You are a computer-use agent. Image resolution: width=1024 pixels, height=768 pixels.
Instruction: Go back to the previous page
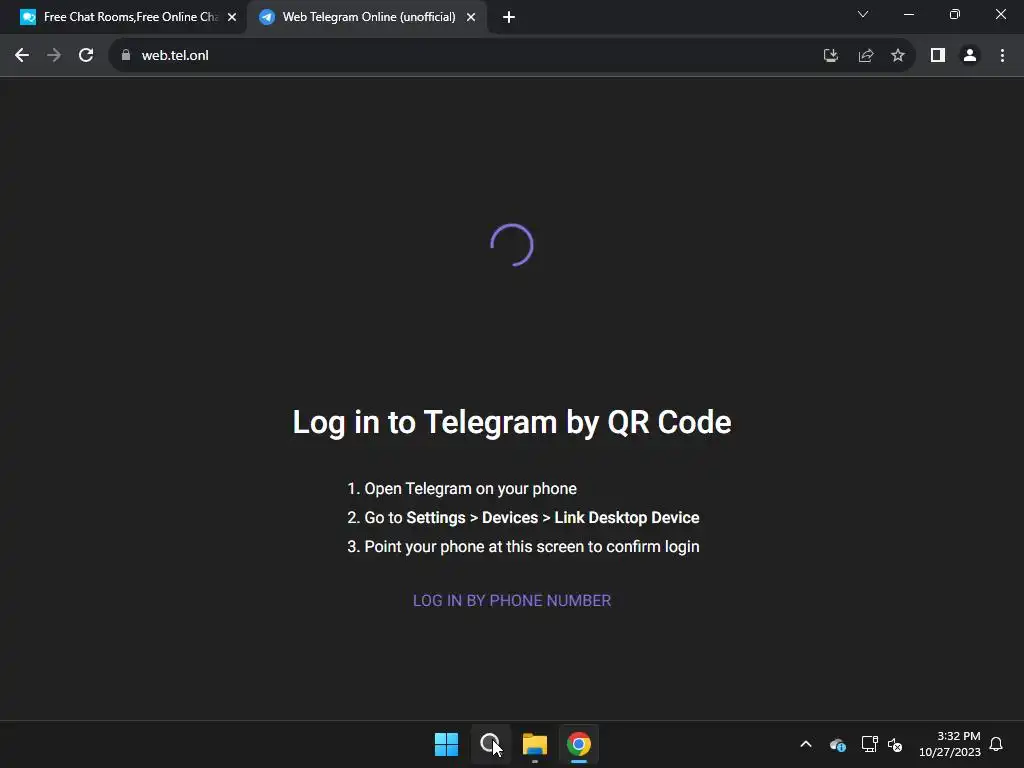click(x=22, y=56)
